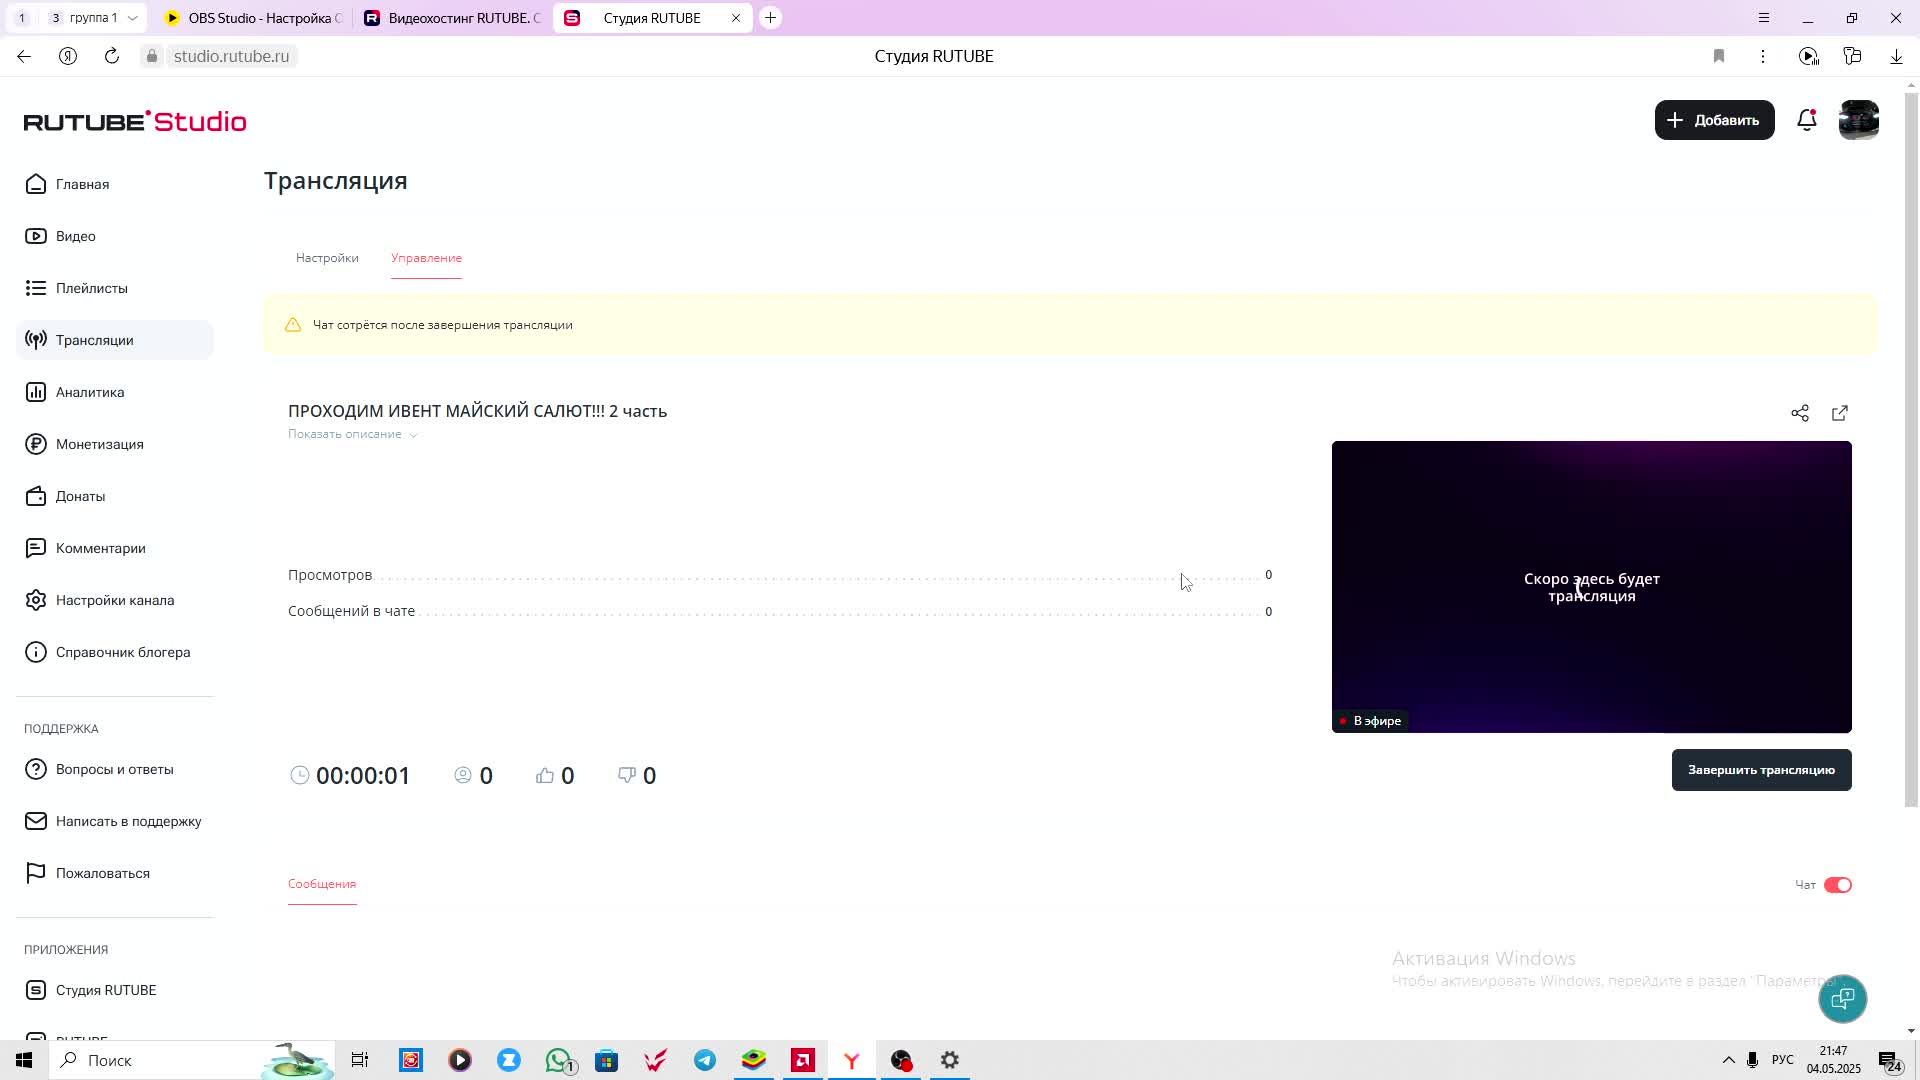
Task: Switch to Видеохостинг RUTUBE browser tab
Action: pyautogui.click(x=453, y=18)
